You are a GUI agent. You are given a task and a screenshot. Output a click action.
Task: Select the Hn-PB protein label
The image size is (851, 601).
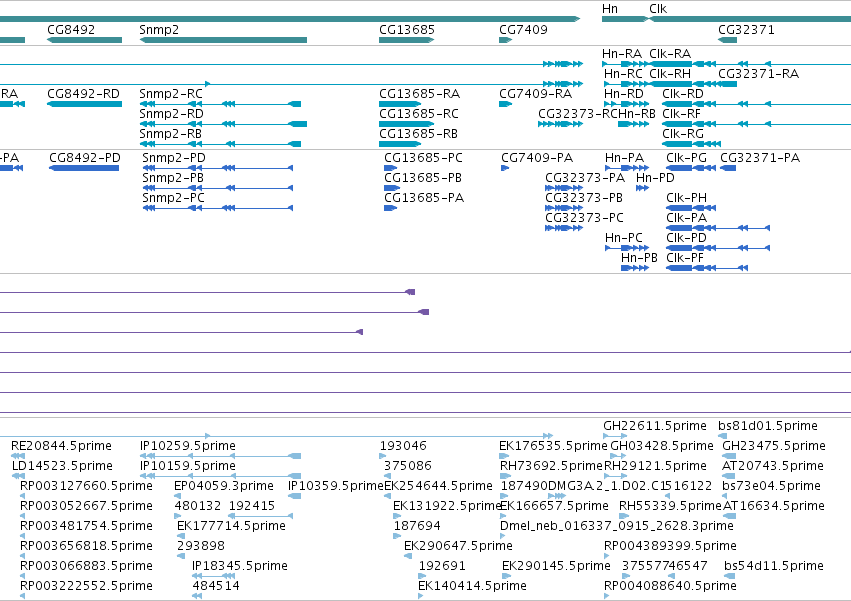(639, 258)
